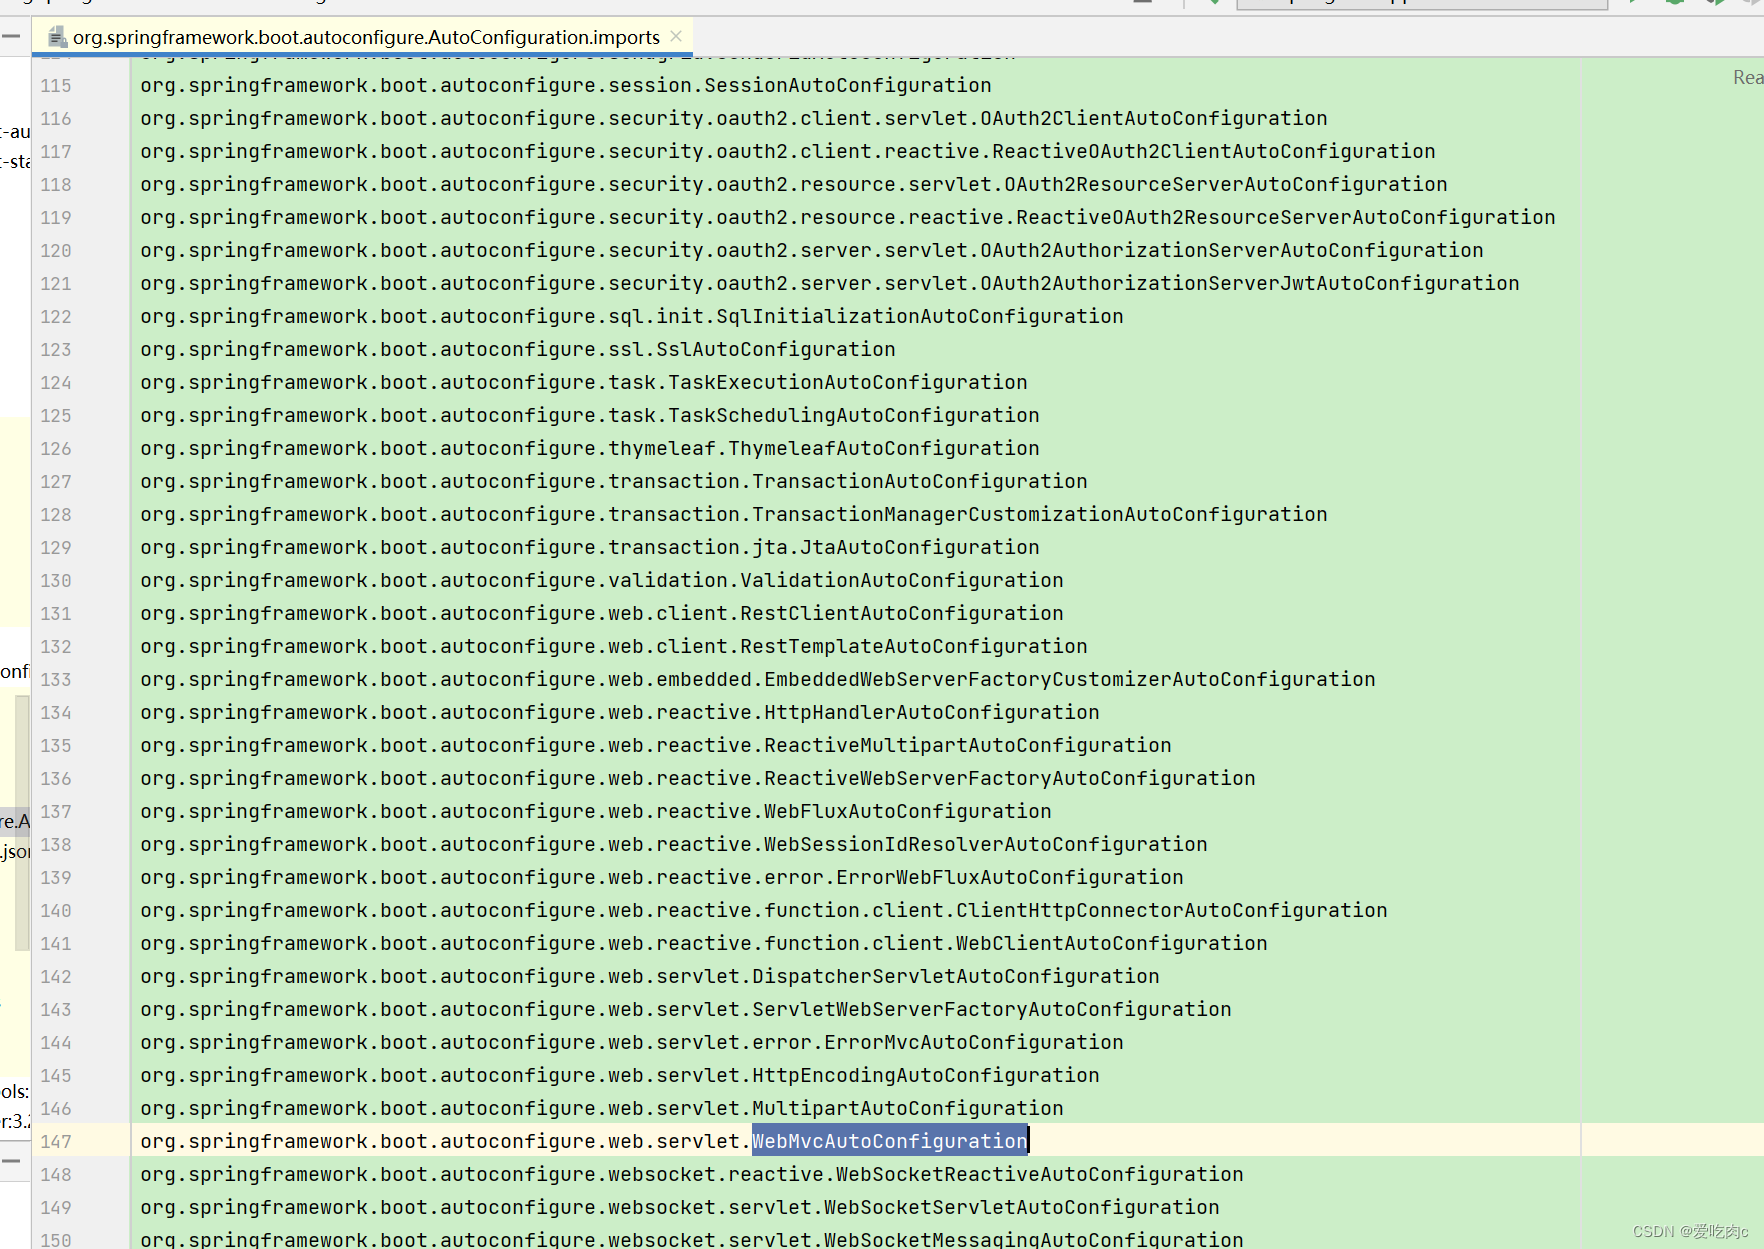Viewport: 1764px width, 1249px height.
Task: Click the file icon on the AutoConfiguration.imports tab
Action: point(58,37)
